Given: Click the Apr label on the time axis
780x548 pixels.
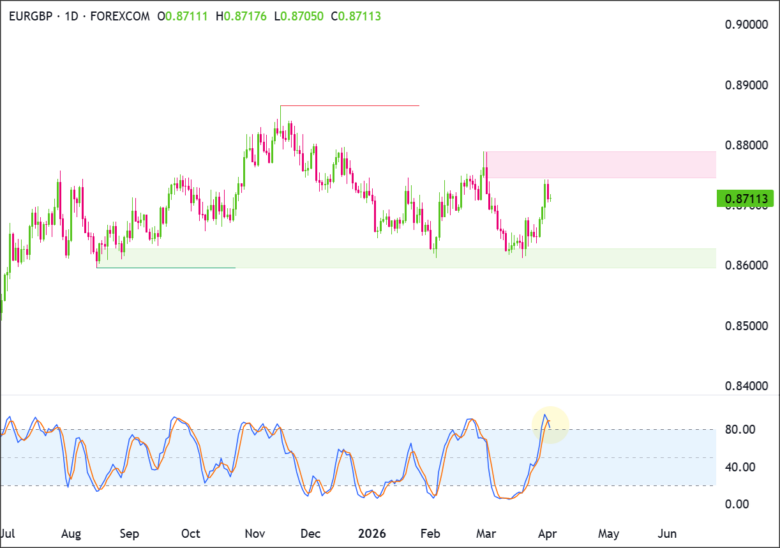Looking at the screenshot, I should [547, 534].
